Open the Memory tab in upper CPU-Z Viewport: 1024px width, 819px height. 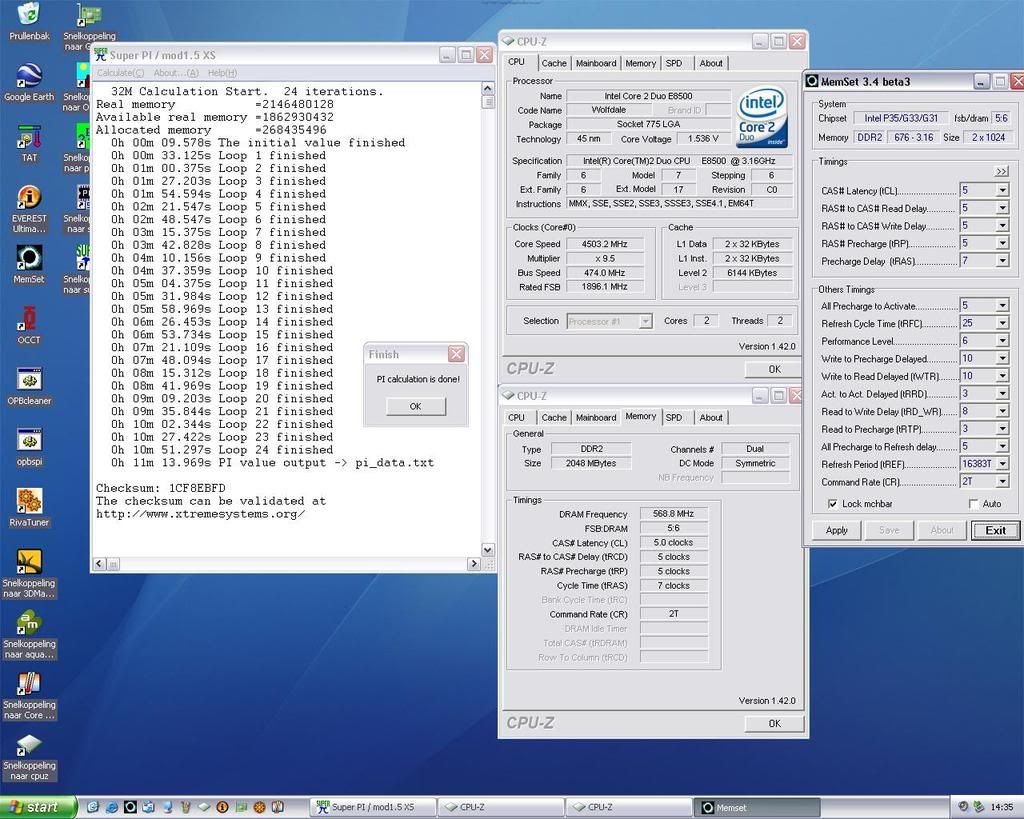640,63
